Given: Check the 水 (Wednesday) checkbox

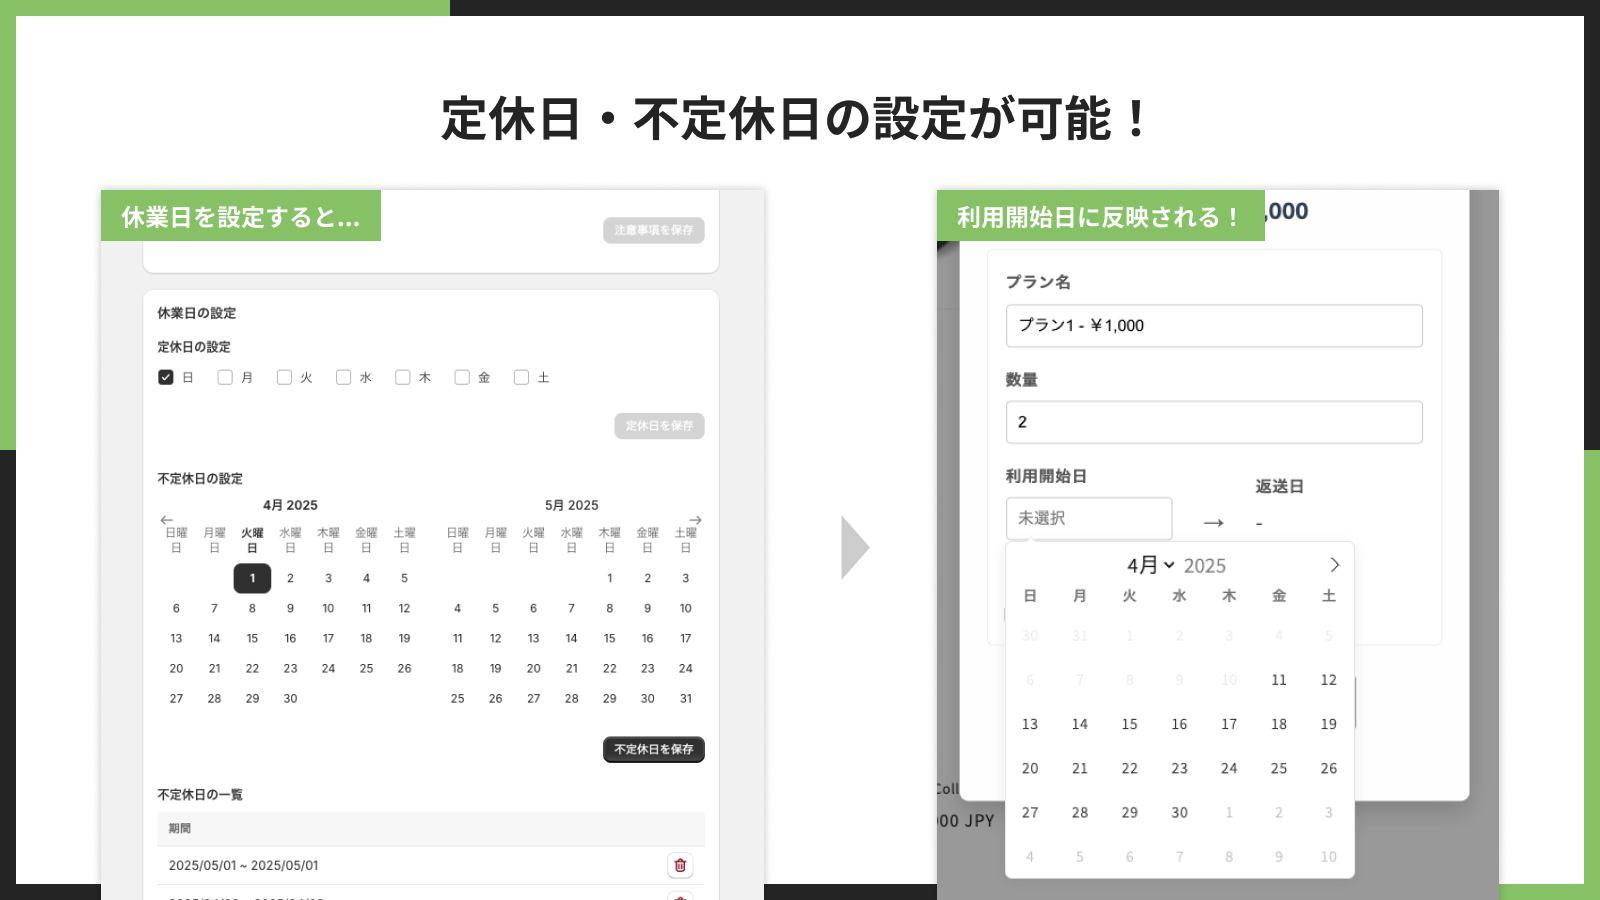Looking at the screenshot, I should [344, 377].
